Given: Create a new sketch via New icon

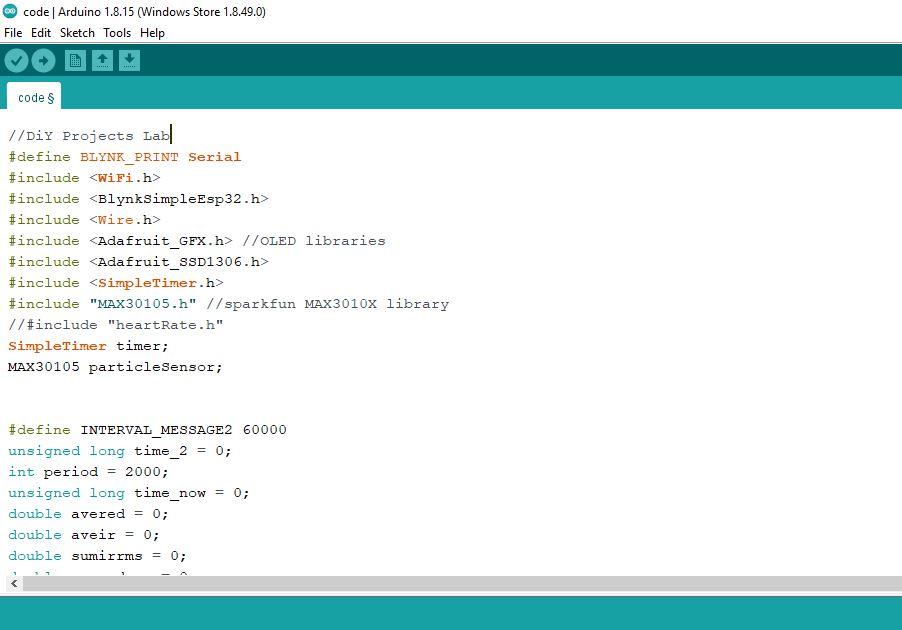Looking at the screenshot, I should (x=75, y=60).
